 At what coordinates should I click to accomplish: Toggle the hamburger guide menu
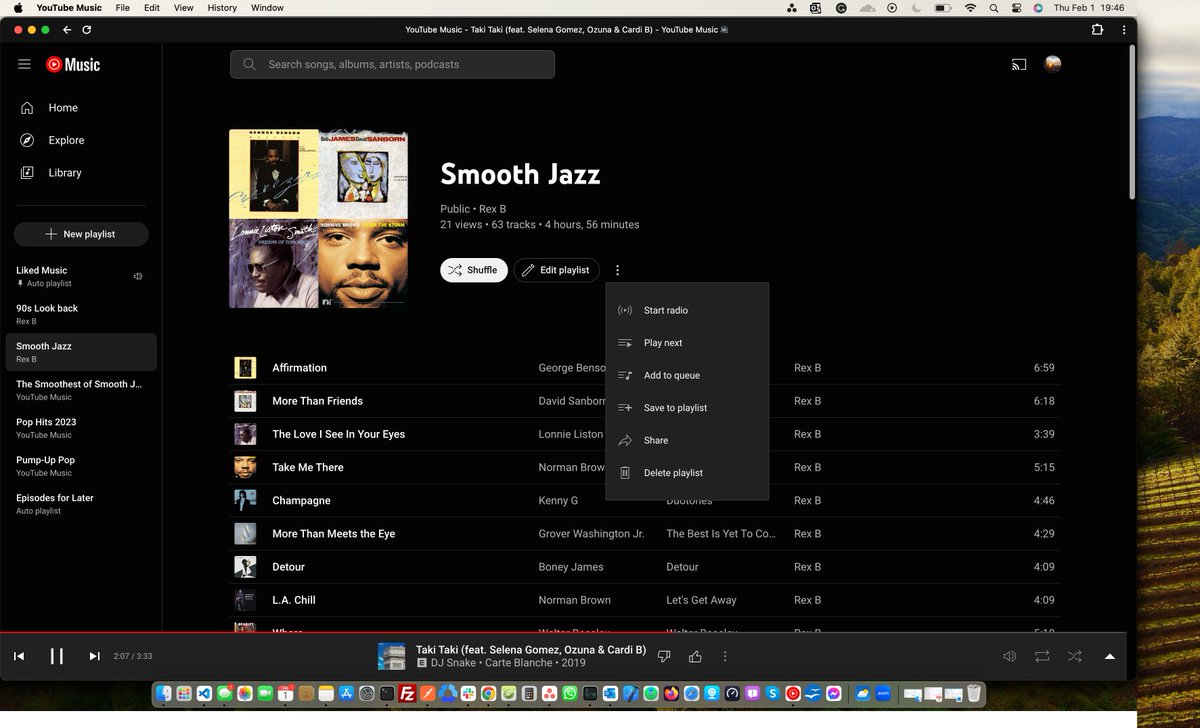[x=24, y=64]
